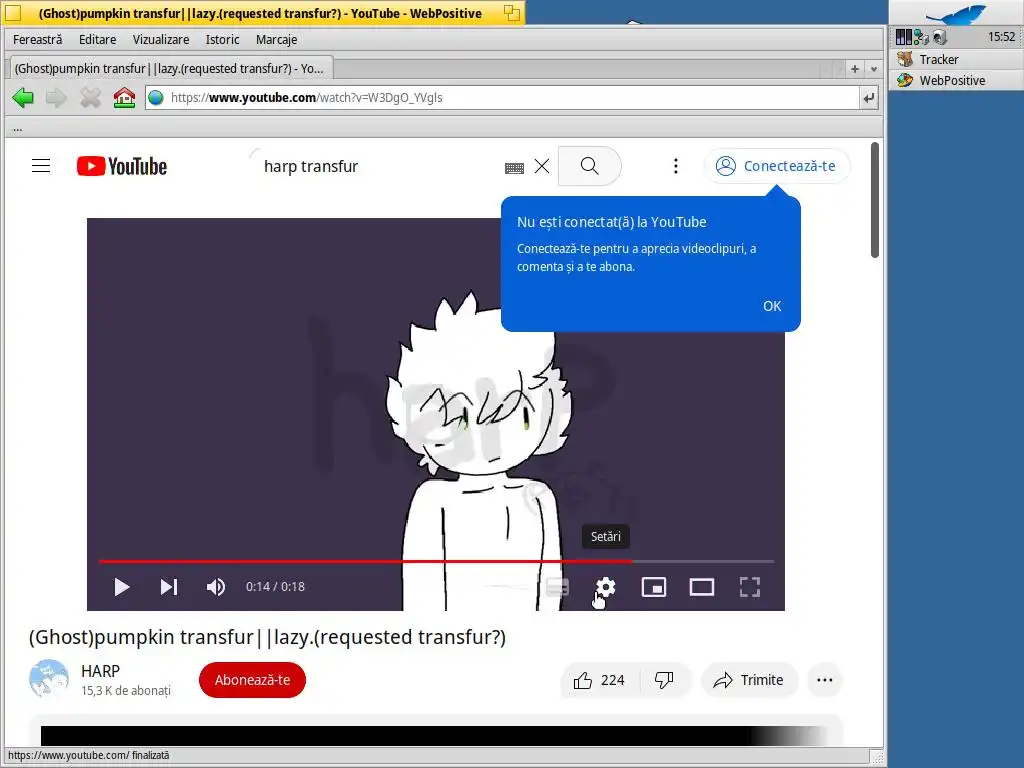Like the video with thumbs up

(600, 680)
